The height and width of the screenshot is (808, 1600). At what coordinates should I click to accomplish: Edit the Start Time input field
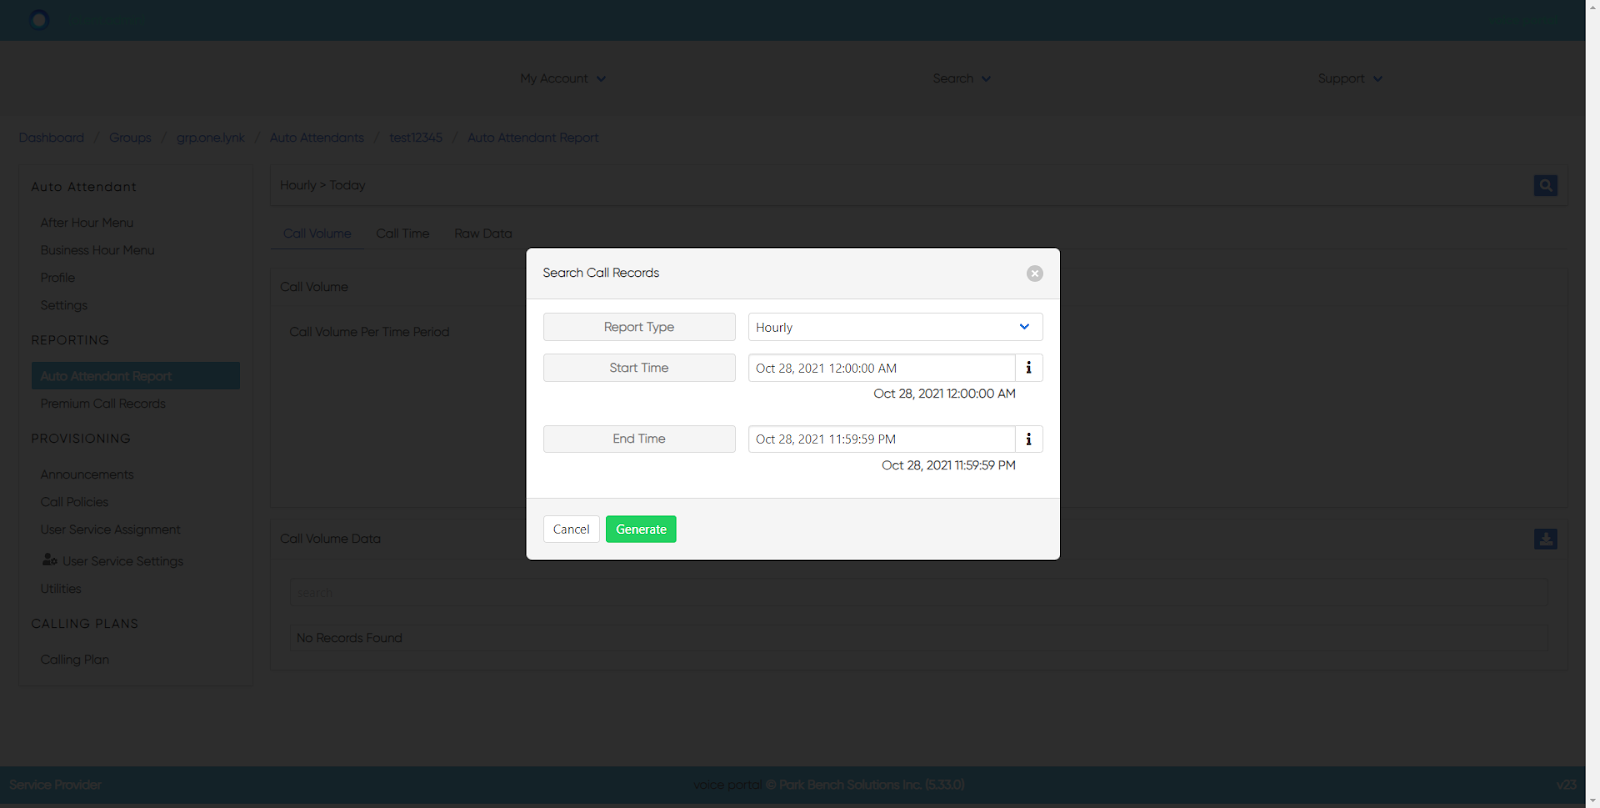tap(881, 368)
